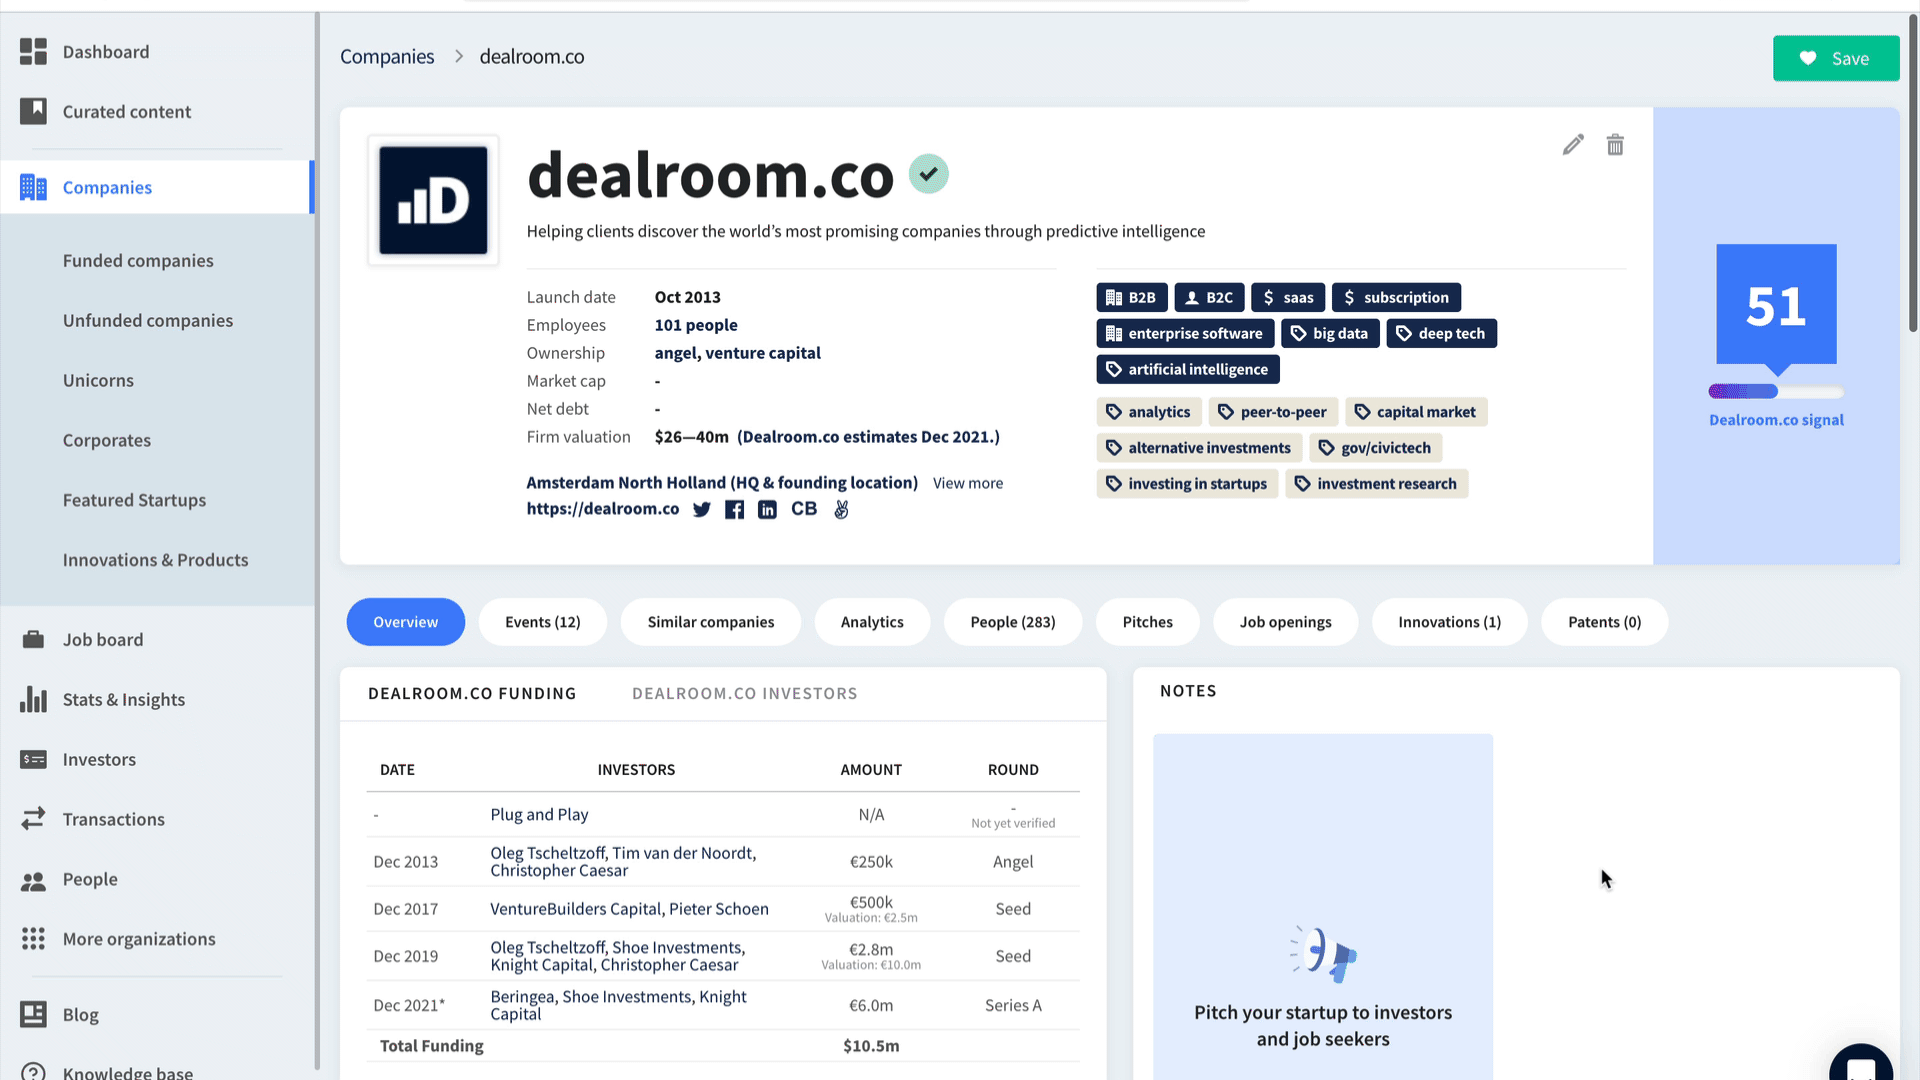
Task: Open dealroom.co LinkedIn page icon
Action: tap(767, 510)
